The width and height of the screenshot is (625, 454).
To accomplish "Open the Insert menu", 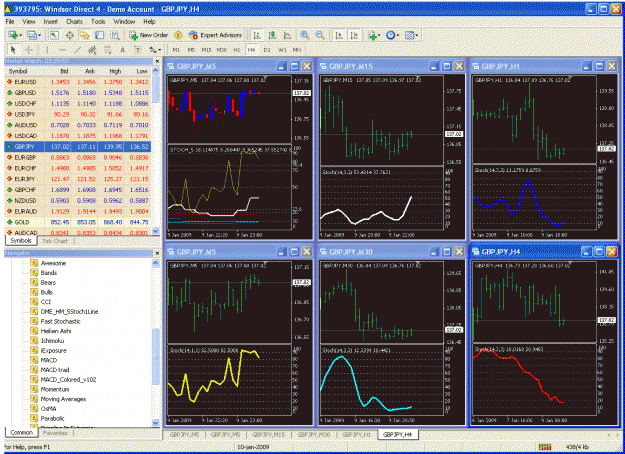I will coord(51,22).
